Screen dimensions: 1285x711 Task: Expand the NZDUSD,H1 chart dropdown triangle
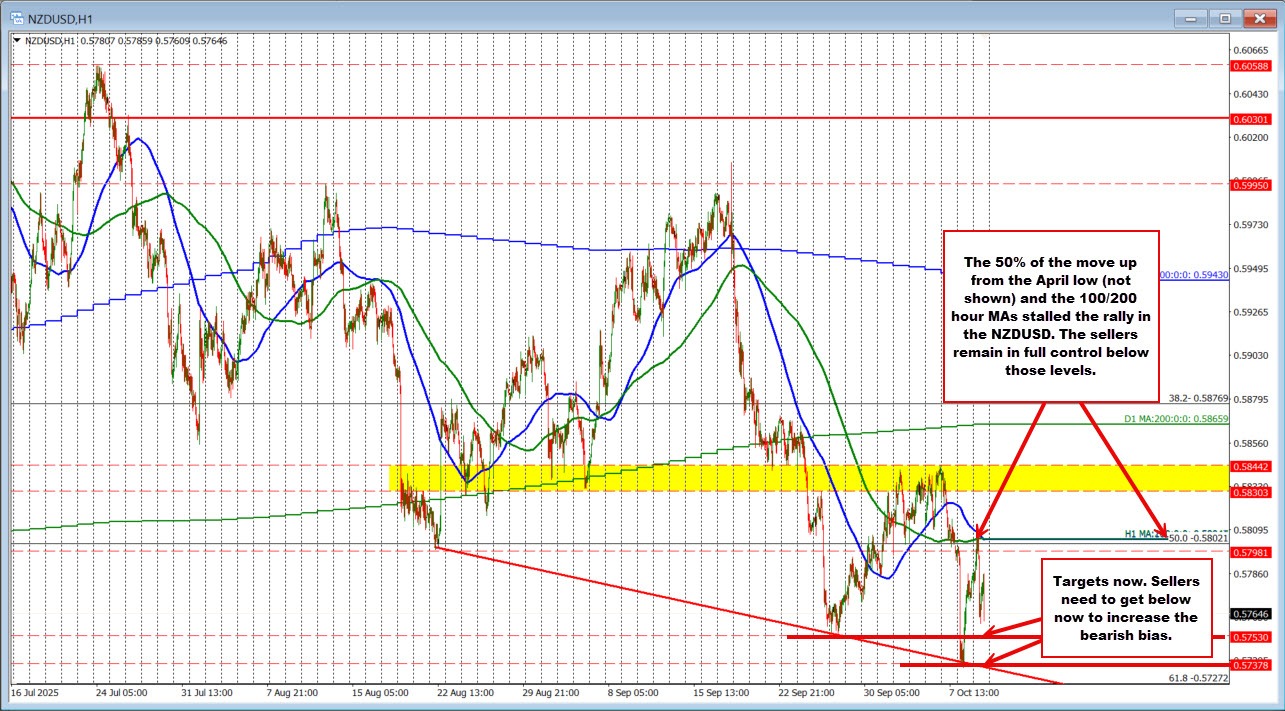pyautogui.click(x=15, y=40)
